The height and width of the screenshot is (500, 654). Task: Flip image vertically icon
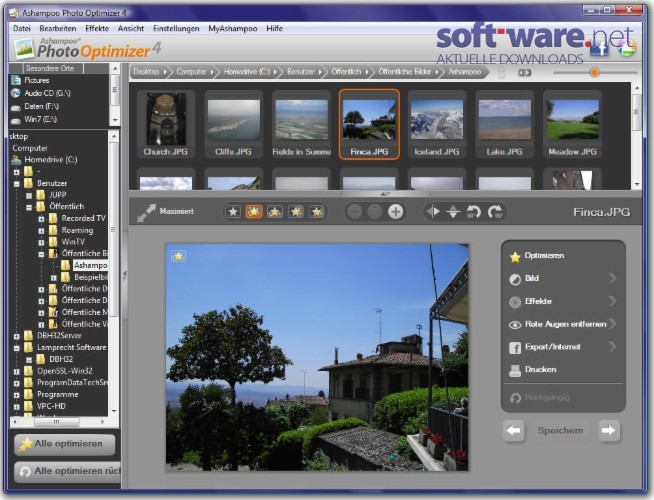453,212
